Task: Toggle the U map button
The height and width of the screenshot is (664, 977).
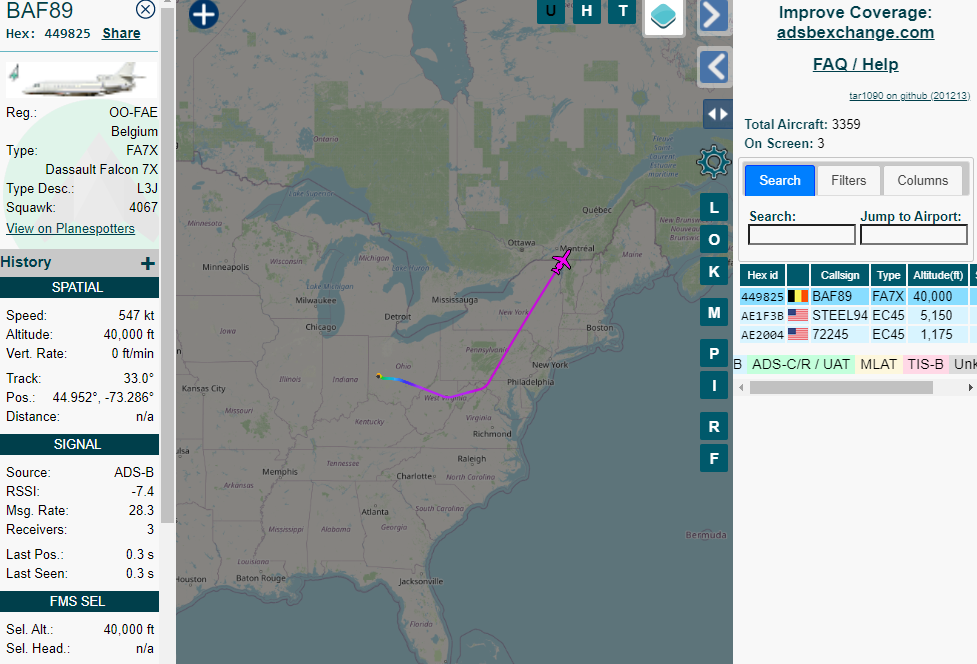Action: click(x=551, y=11)
